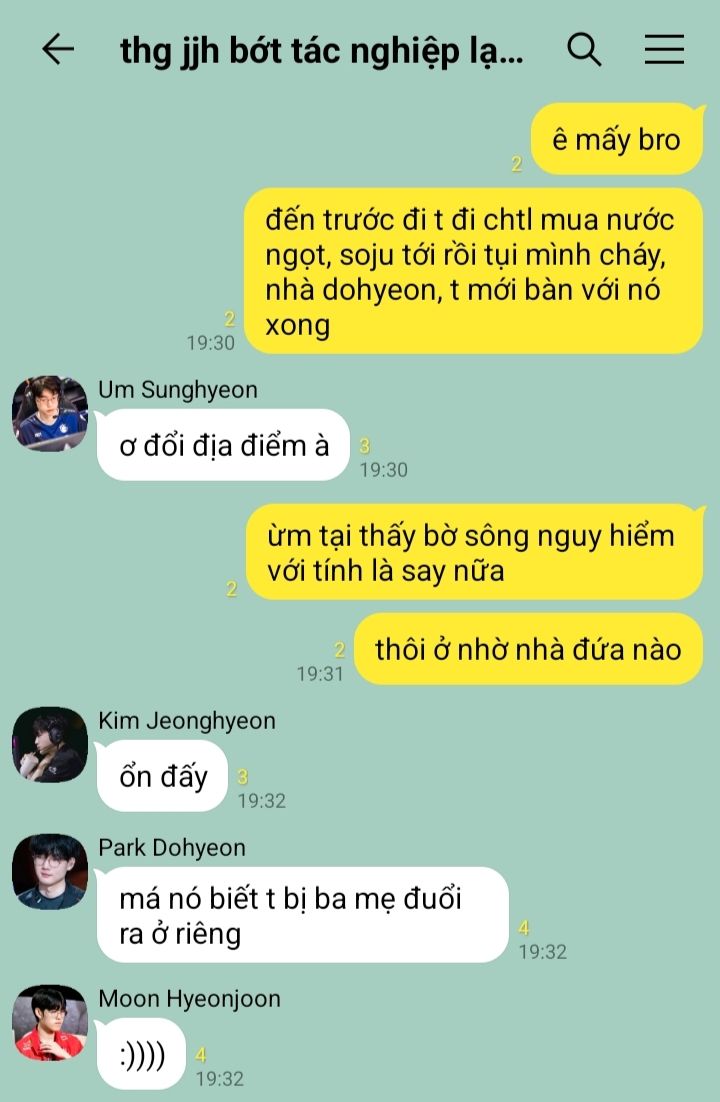Tap Kim Jeonghyeon name label
Image resolution: width=720 pixels, height=1102 pixels.
point(187,720)
